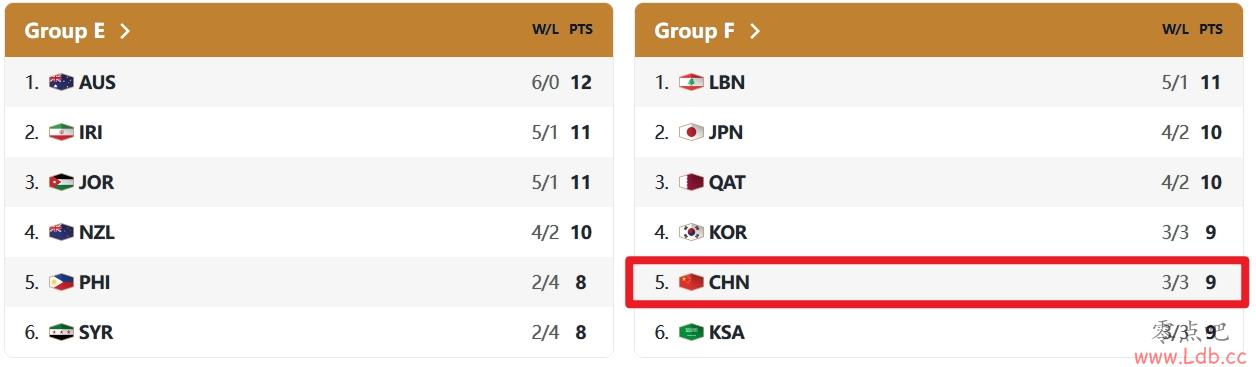
Task: Click the Jordan flag next to JOR
Action: (x=61, y=182)
